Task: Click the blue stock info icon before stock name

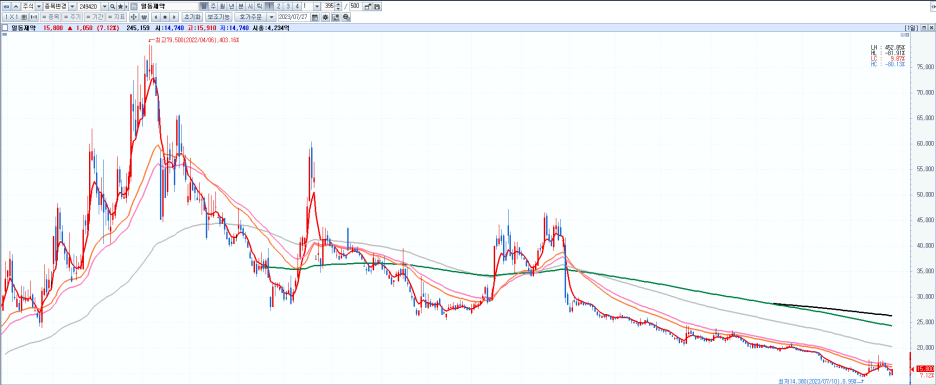Action: click(x=134, y=6)
